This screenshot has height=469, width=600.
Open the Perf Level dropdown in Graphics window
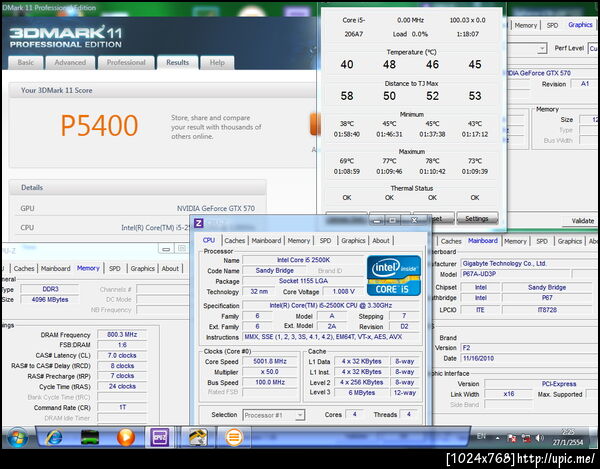pos(593,49)
